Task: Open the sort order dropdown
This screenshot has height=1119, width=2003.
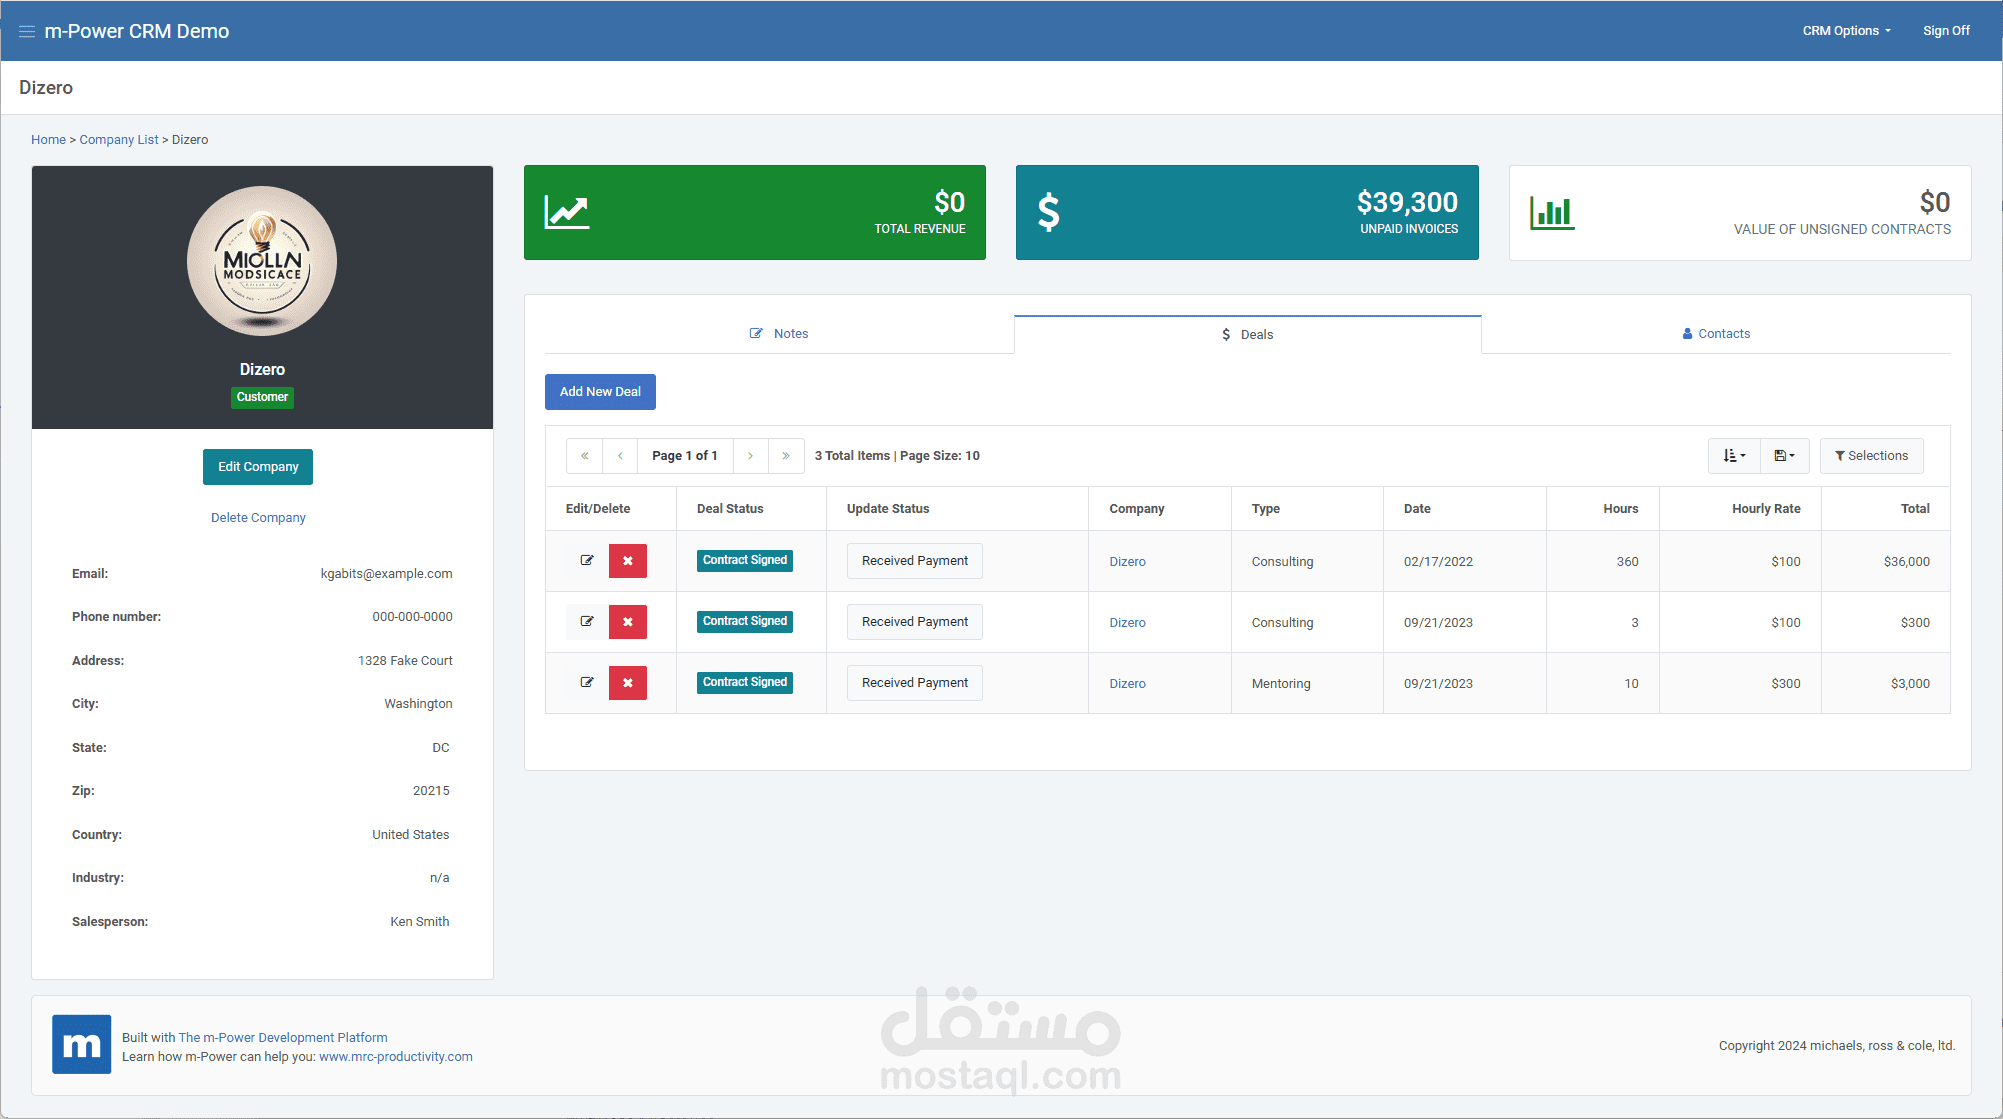Action: pyautogui.click(x=1734, y=456)
